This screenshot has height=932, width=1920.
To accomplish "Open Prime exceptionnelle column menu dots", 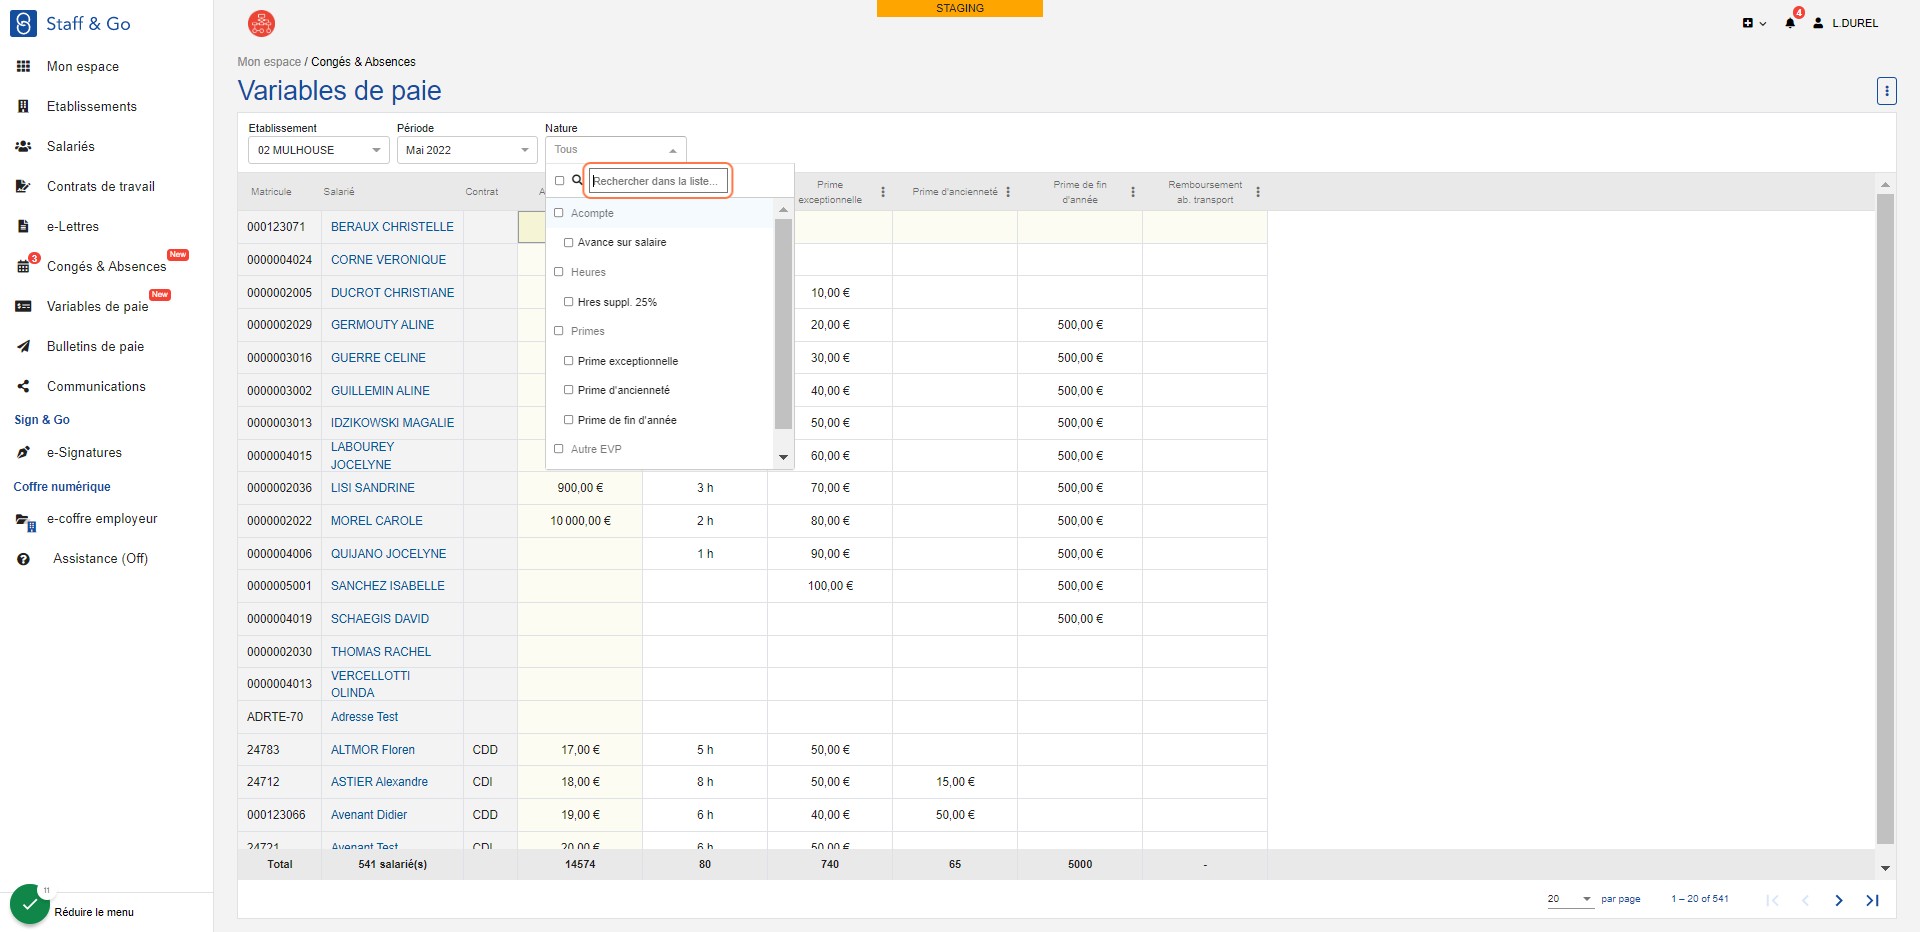I will (883, 192).
